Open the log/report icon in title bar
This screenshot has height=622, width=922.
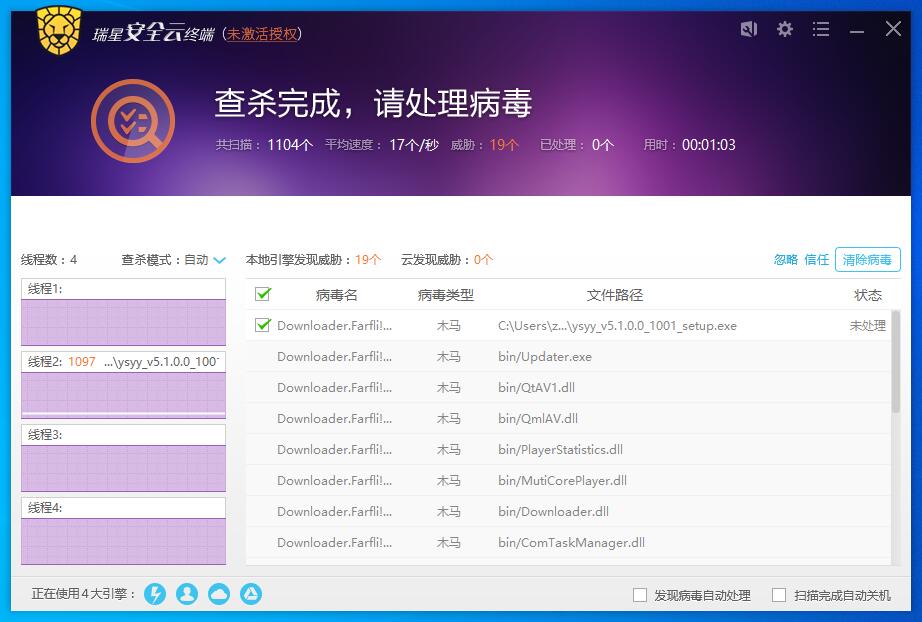(x=749, y=29)
